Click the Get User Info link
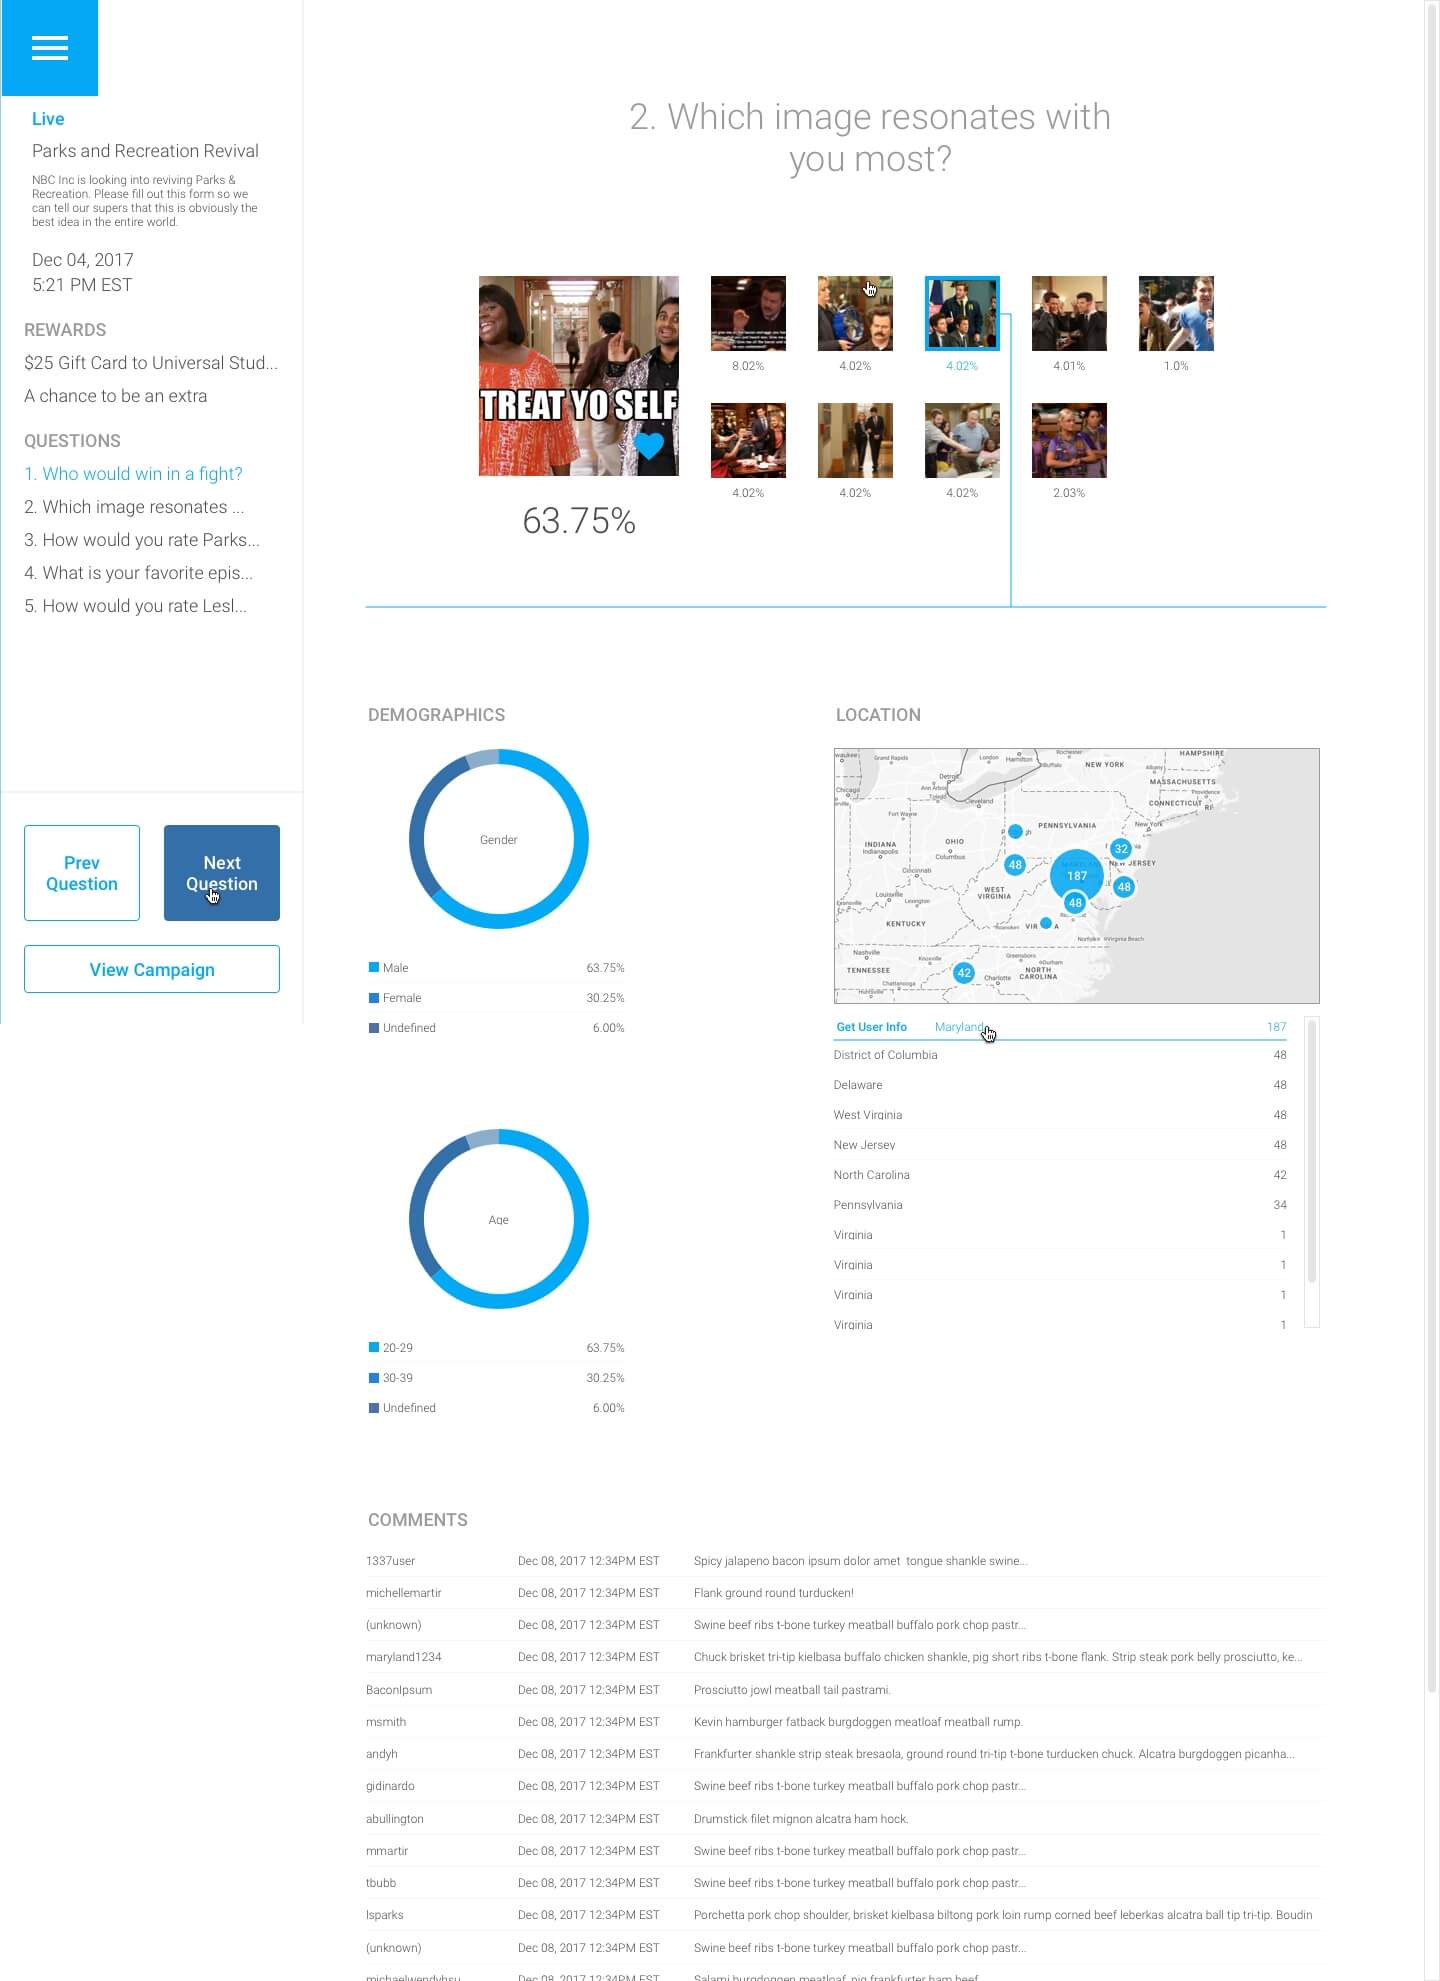The width and height of the screenshot is (1440, 1981). click(x=871, y=1027)
